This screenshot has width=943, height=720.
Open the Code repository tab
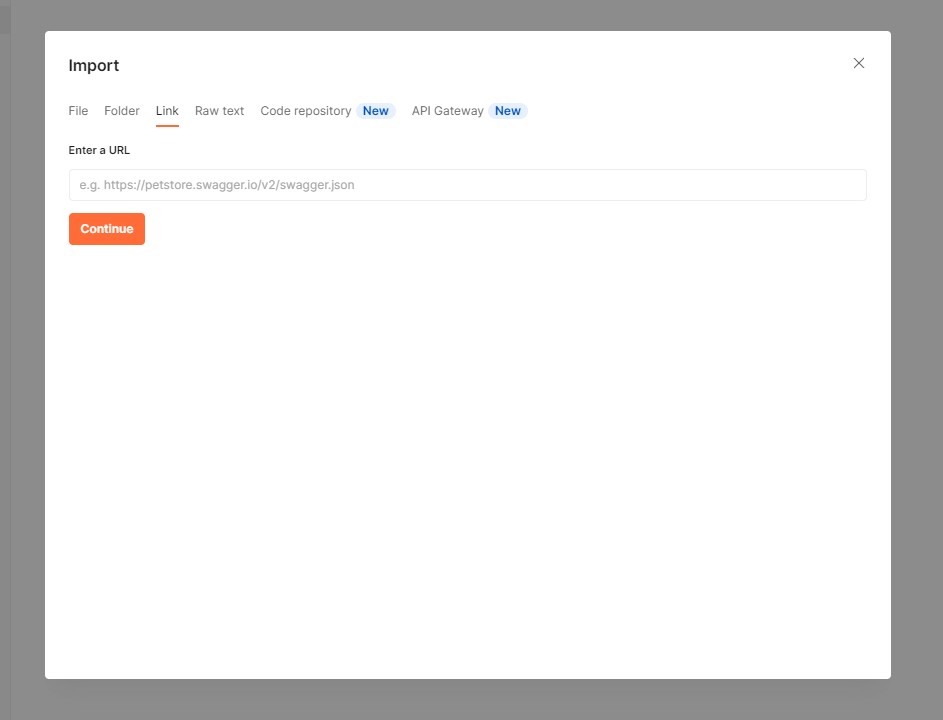(306, 111)
